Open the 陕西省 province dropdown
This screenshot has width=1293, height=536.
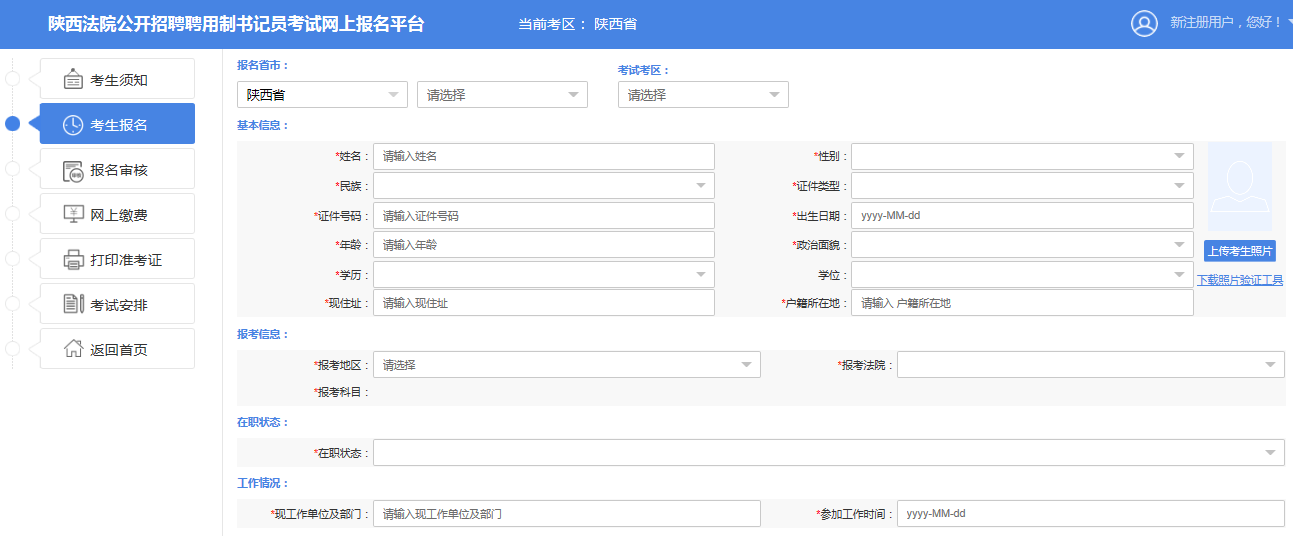point(322,95)
